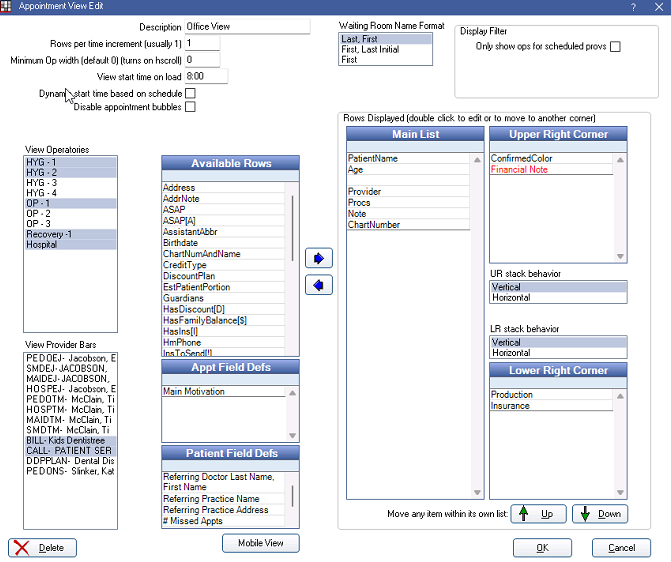Enable dynamic start time based on schedule
Viewport: 671px width, 562px height.
pyautogui.click(x=190, y=93)
